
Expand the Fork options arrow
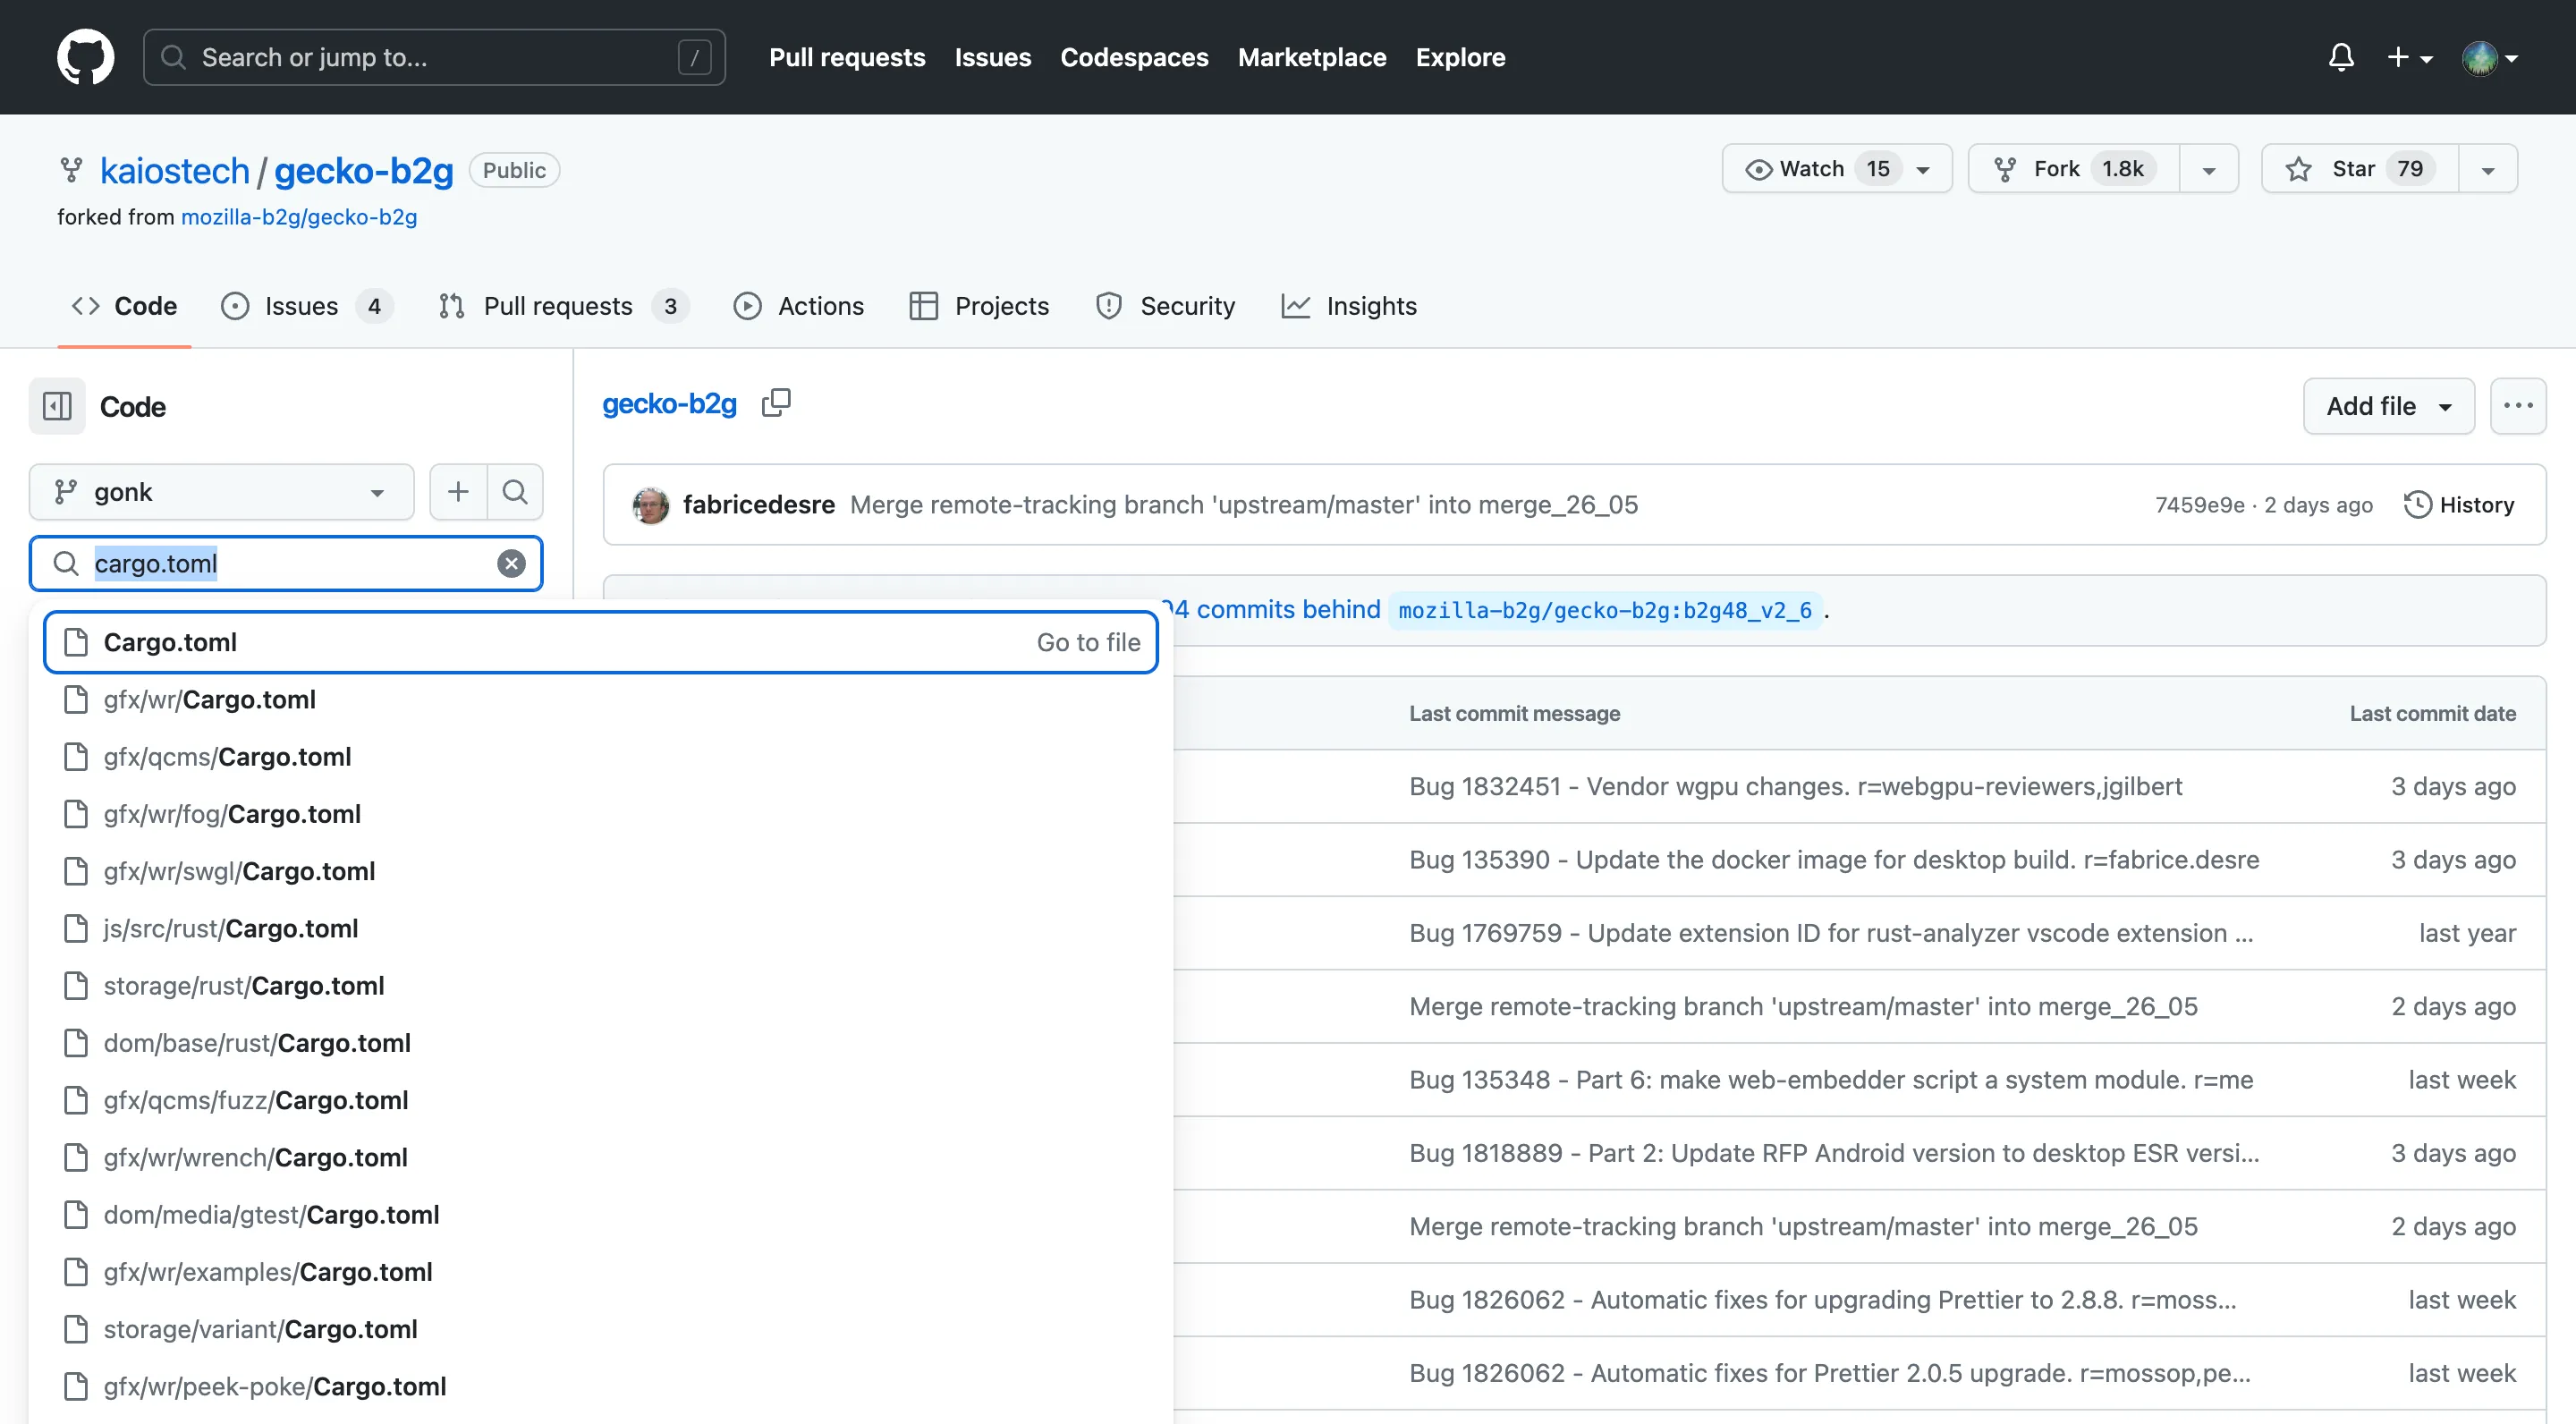click(x=2209, y=170)
